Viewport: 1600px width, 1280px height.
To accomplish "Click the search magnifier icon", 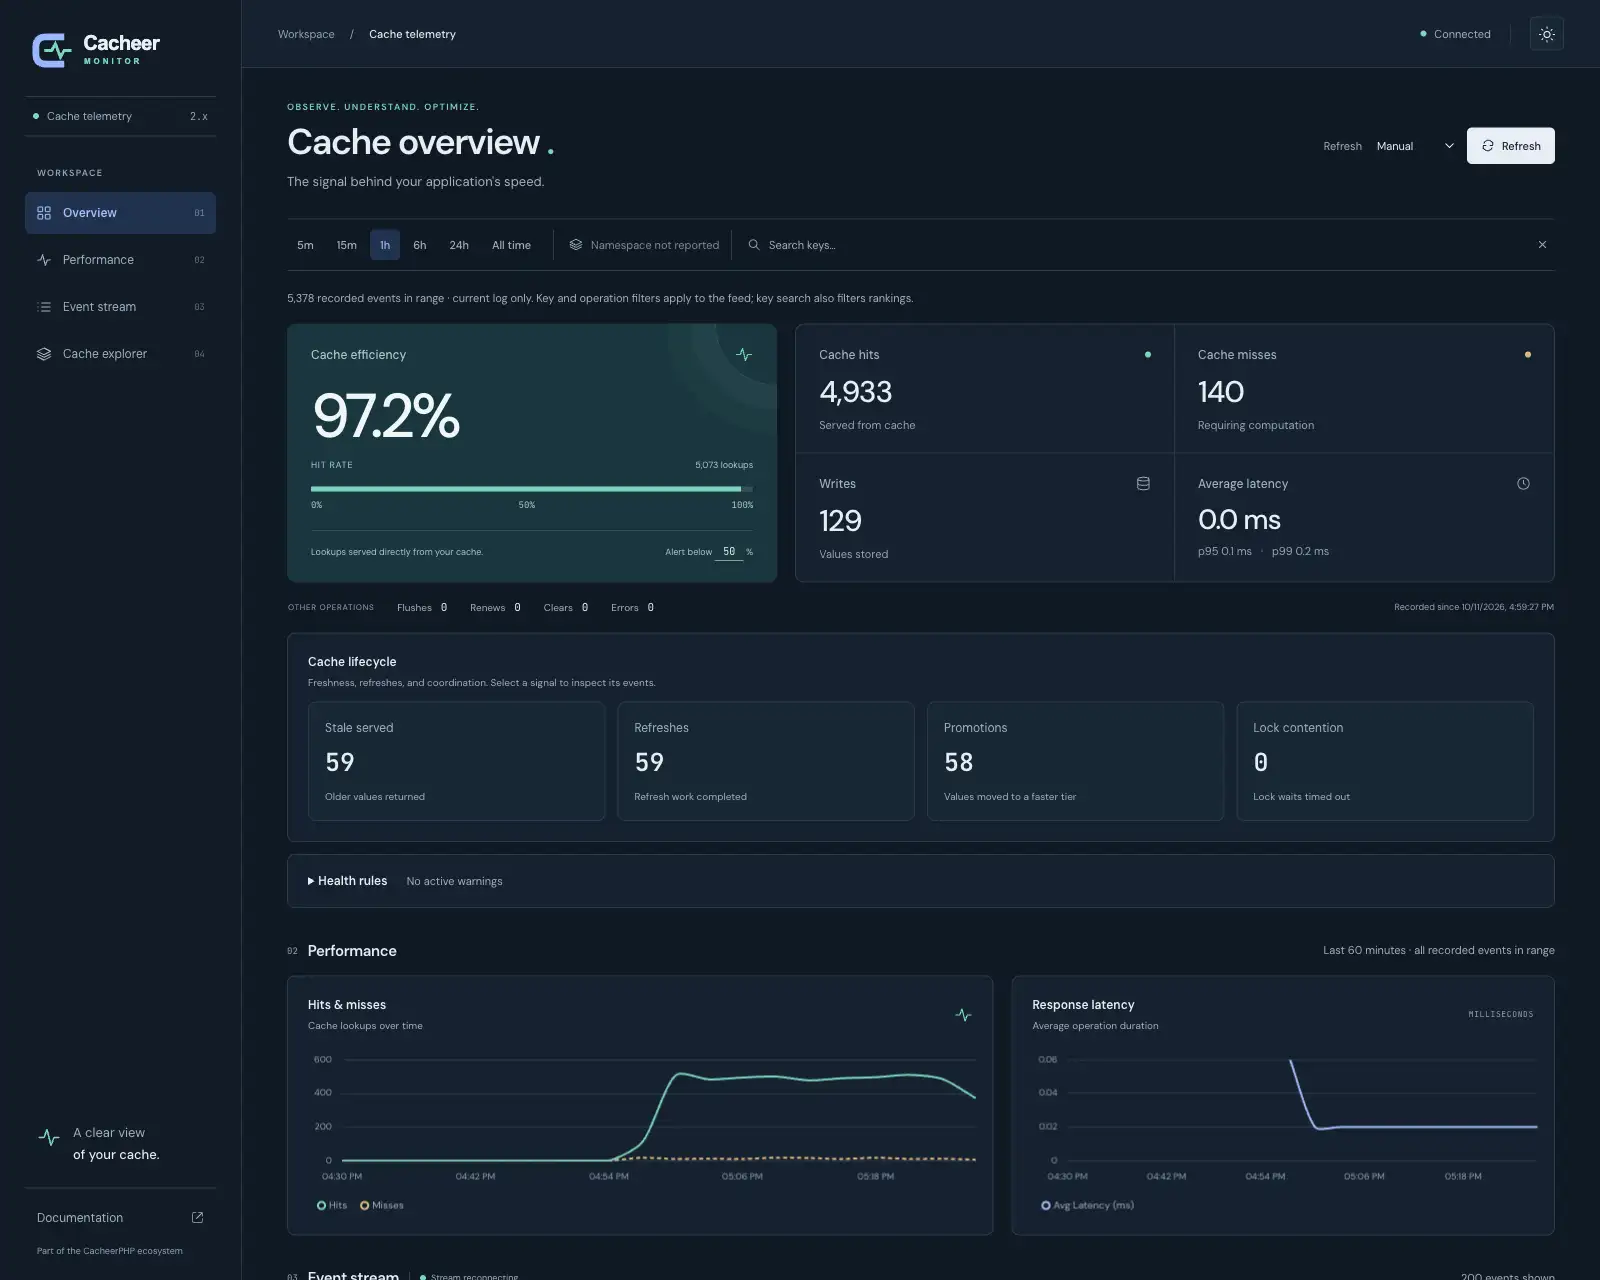I will click(754, 245).
